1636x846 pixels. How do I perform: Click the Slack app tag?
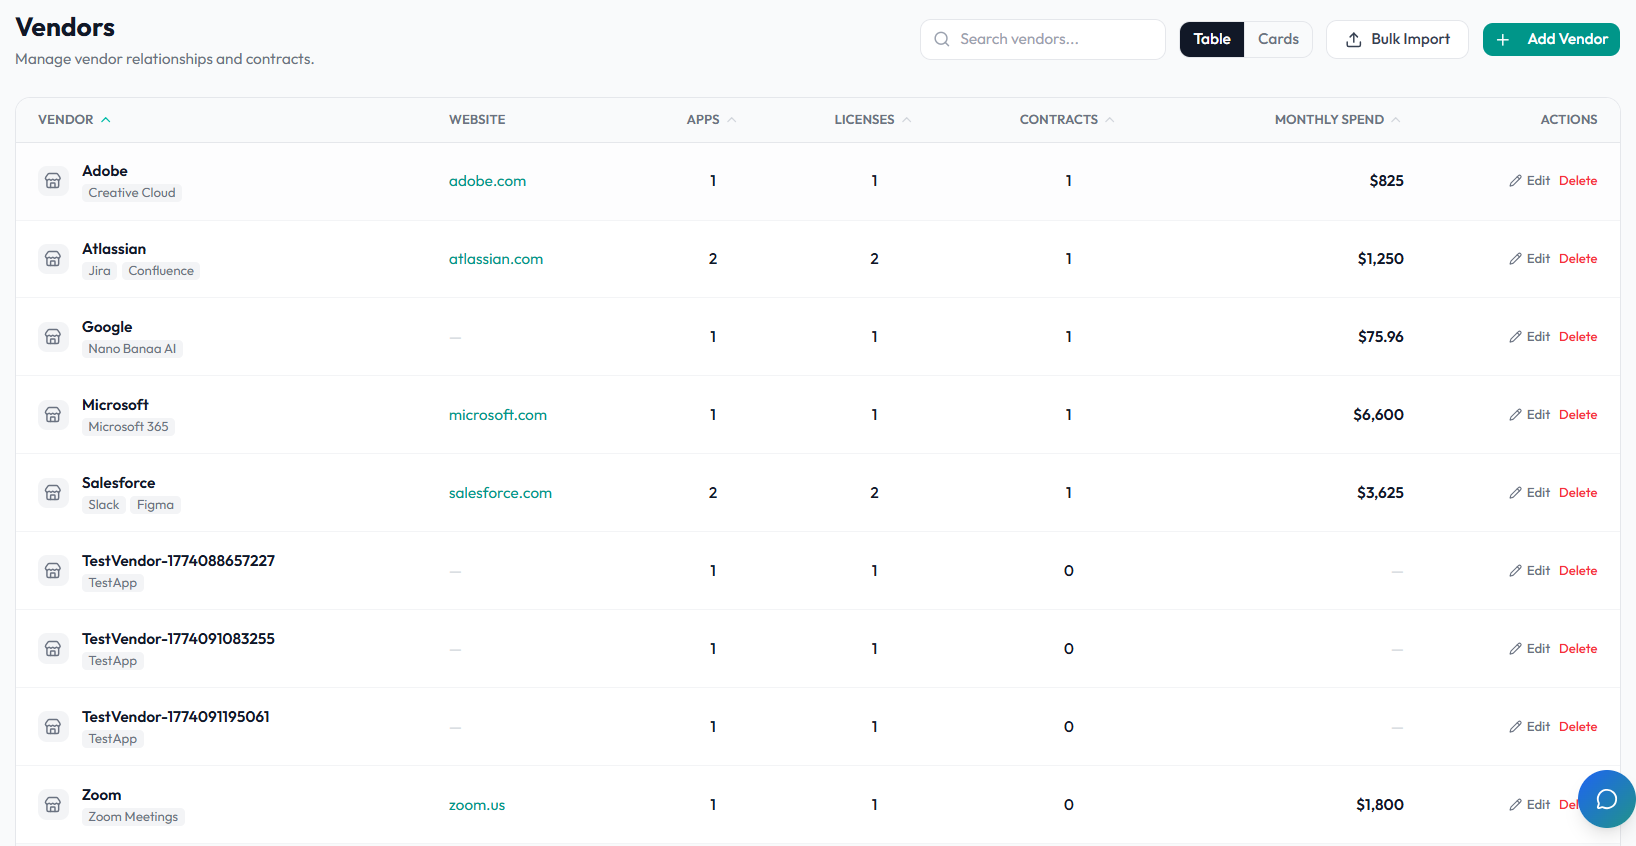point(104,505)
